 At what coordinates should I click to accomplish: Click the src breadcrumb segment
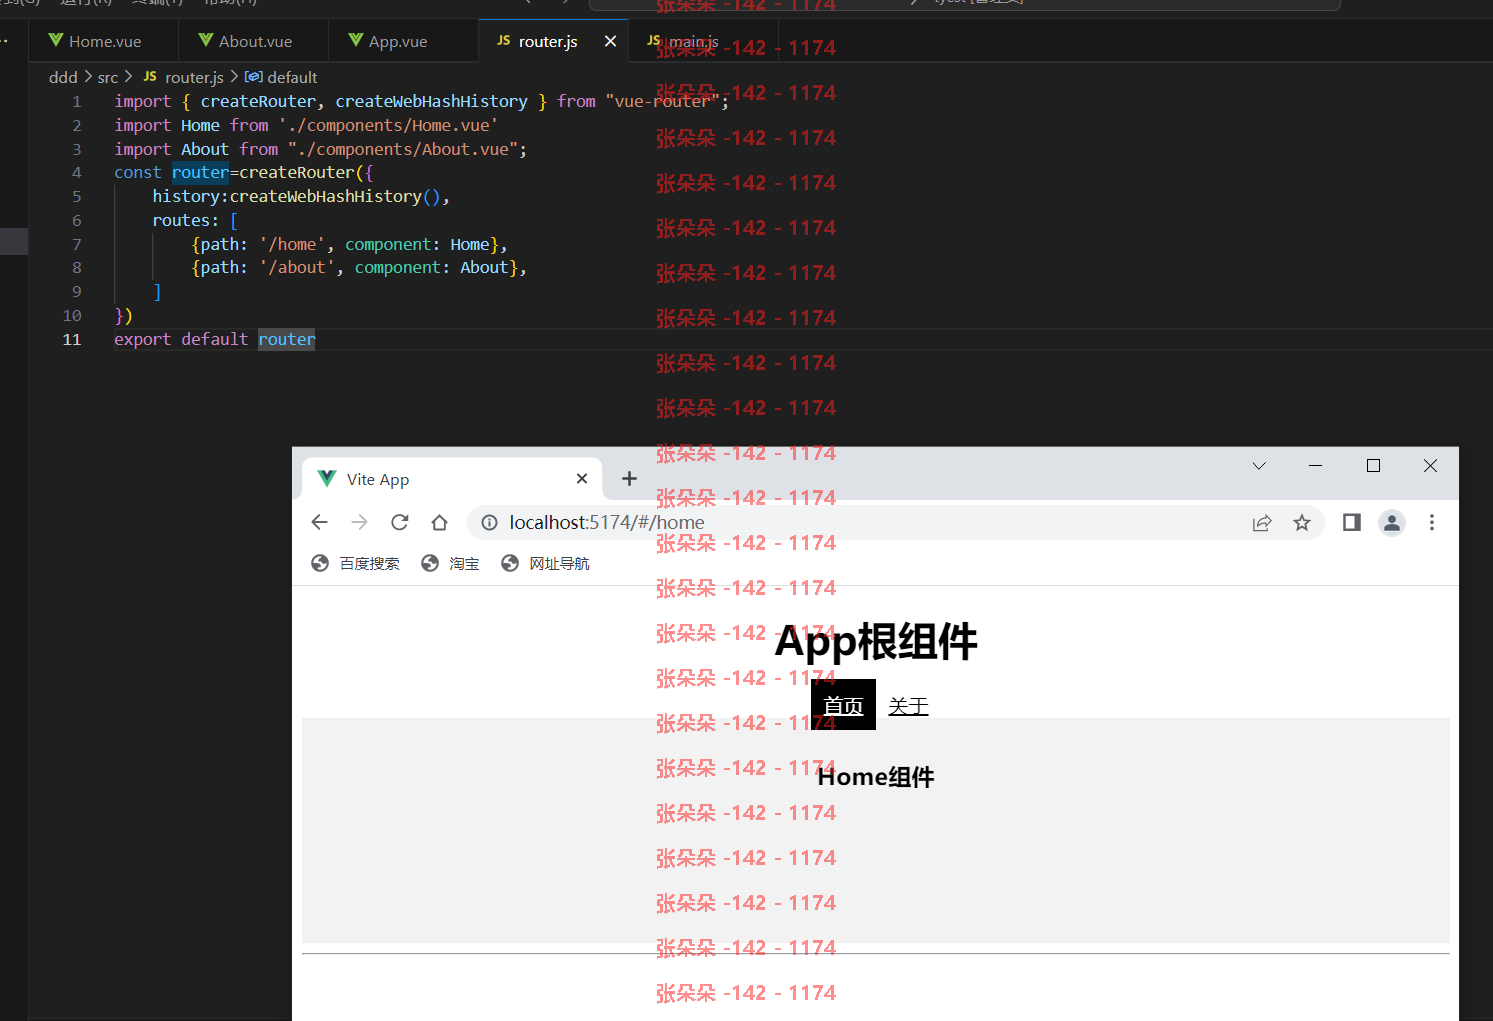[108, 77]
